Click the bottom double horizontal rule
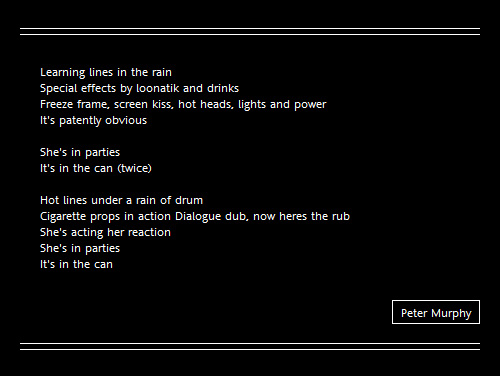This screenshot has height=376, width=500. (250, 346)
